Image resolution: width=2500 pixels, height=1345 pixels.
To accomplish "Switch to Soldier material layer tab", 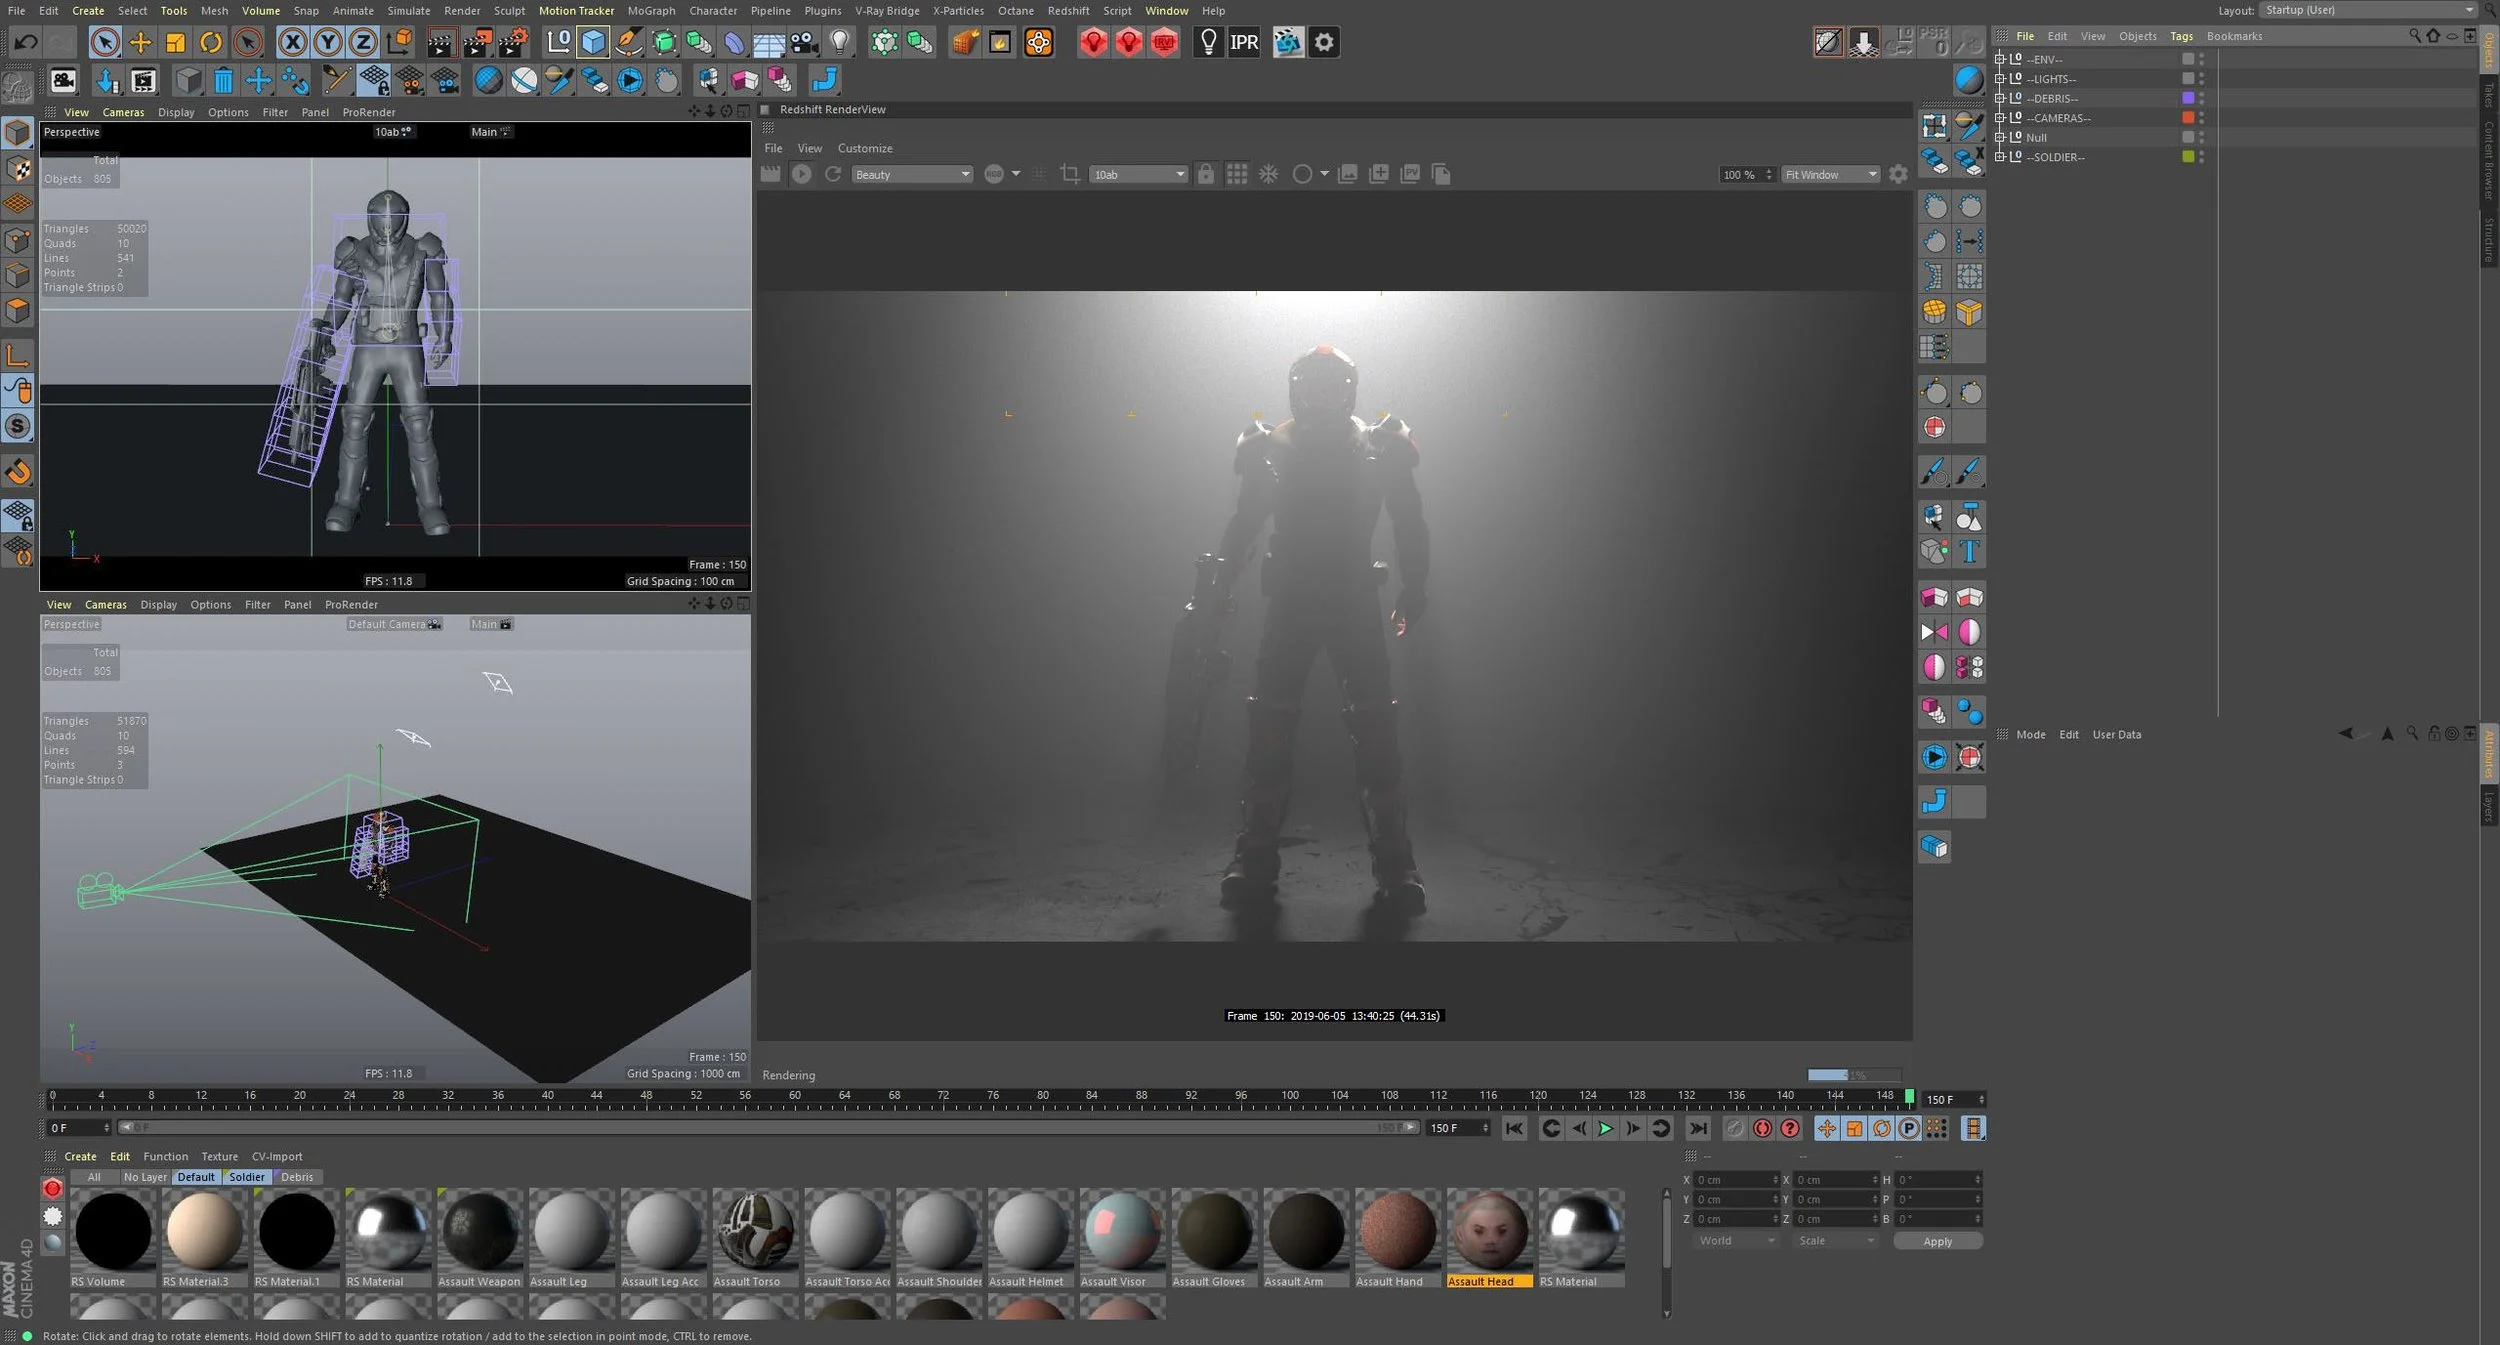I will click(246, 1177).
